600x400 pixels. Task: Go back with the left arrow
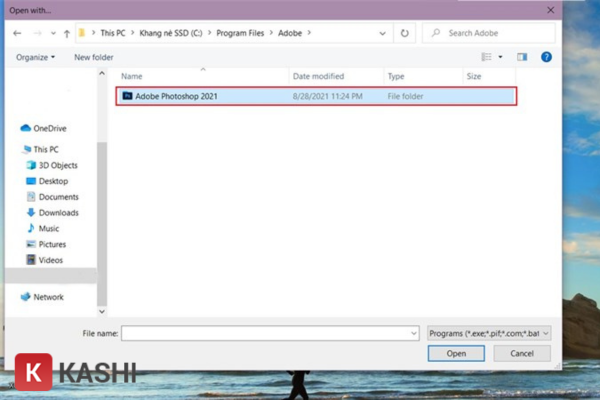[x=17, y=33]
